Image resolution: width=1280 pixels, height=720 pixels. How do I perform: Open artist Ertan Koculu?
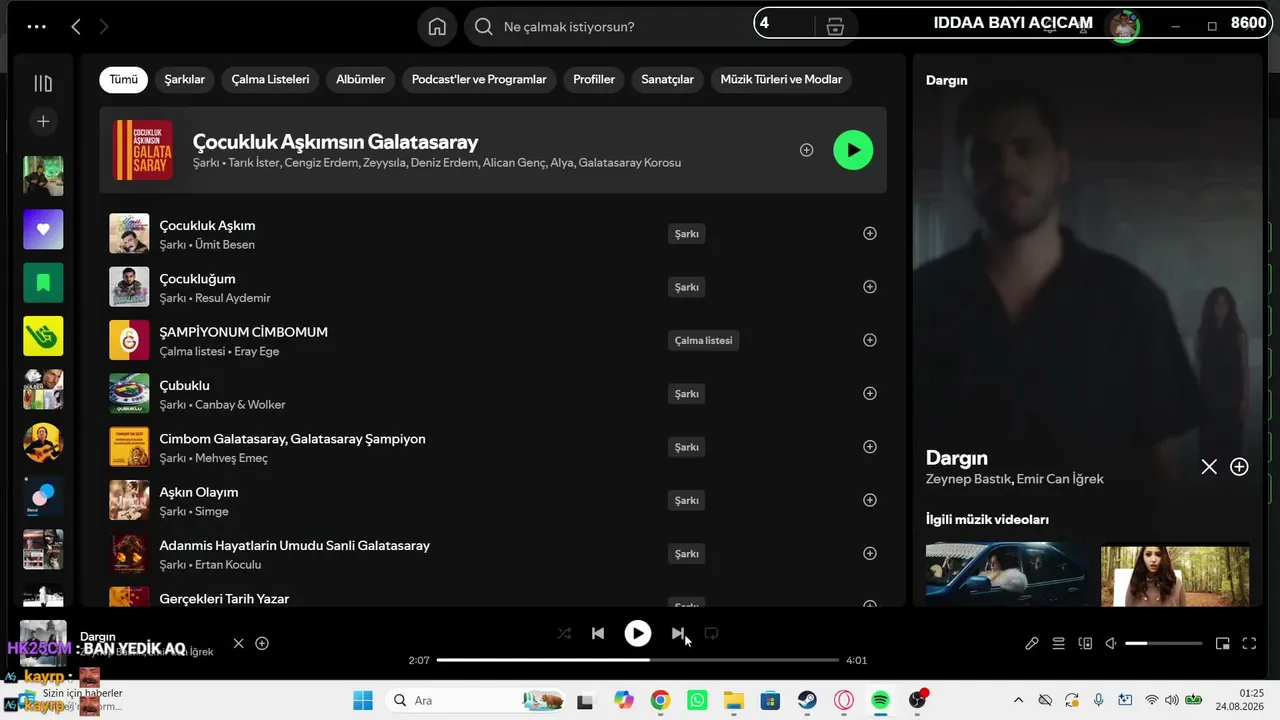[227, 564]
